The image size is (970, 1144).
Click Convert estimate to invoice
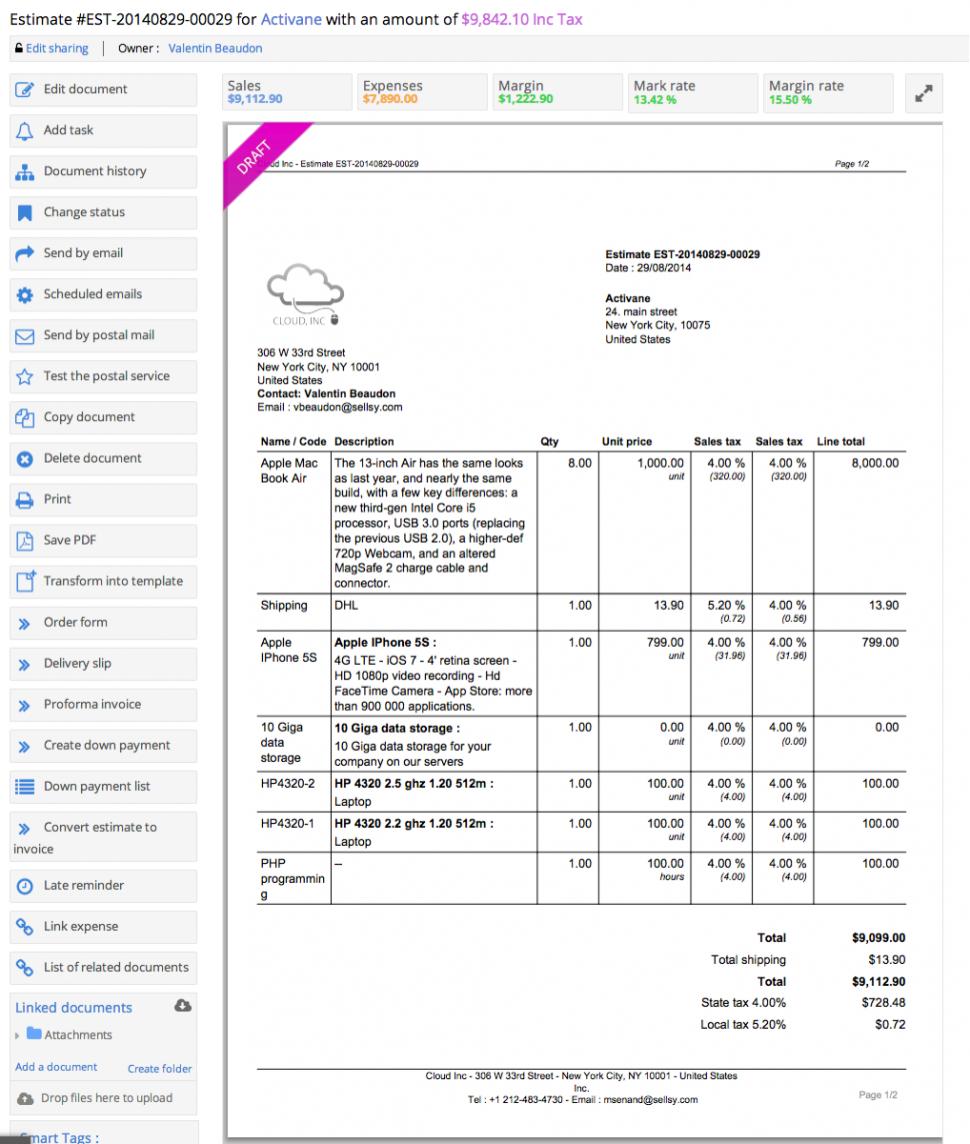99,828
